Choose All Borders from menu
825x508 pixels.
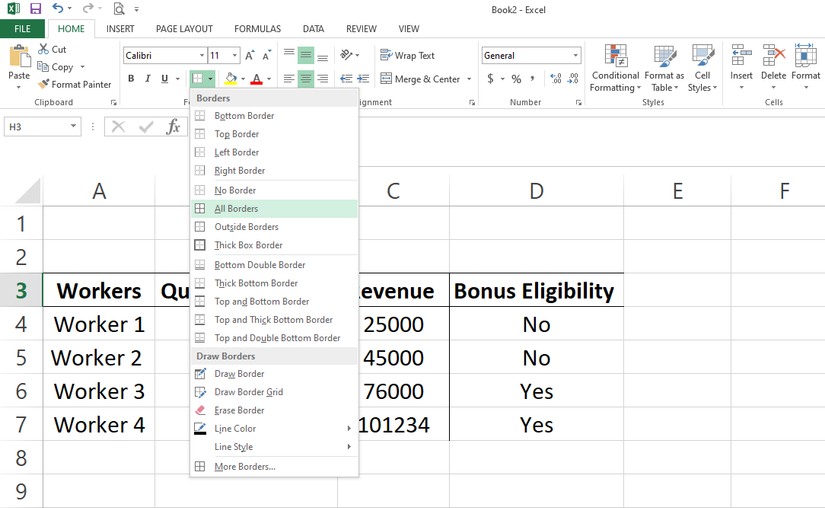pyautogui.click(x=274, y=209)
